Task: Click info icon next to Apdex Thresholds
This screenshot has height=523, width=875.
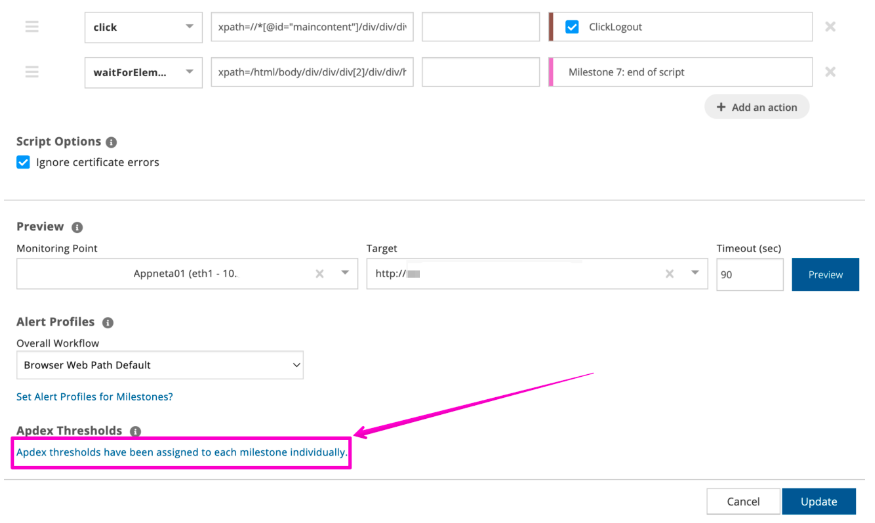Action: 135,432
